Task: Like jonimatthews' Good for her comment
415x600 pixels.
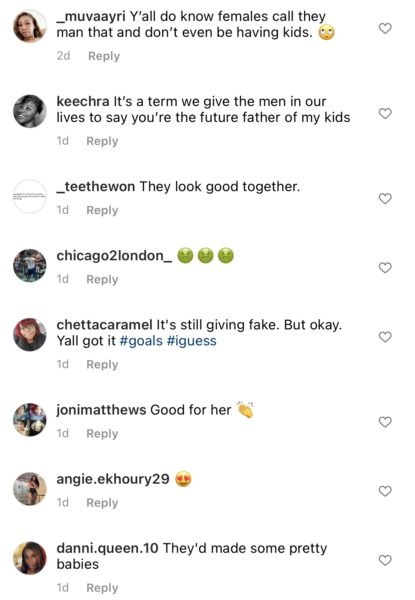Action: (x=385, y=422)
